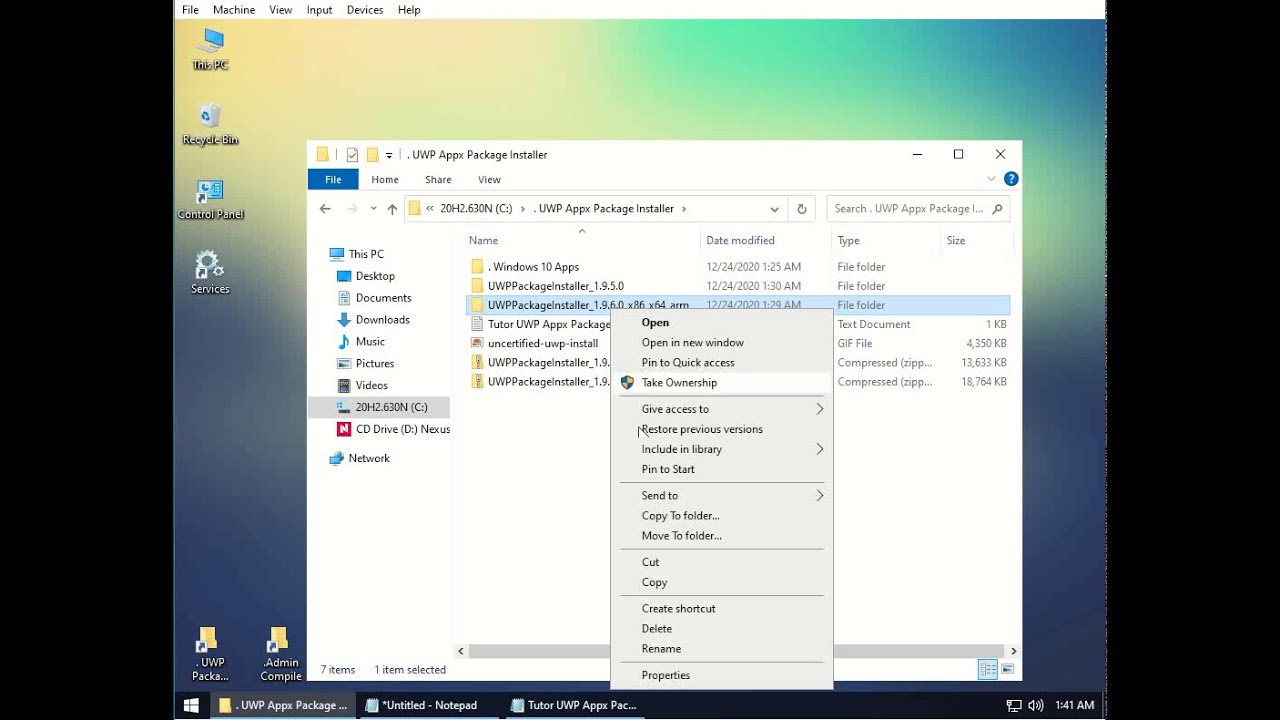This screenshot has width=1280, height=720.
Task: Open the address bar history dropdown
Action: pos(774,209)
